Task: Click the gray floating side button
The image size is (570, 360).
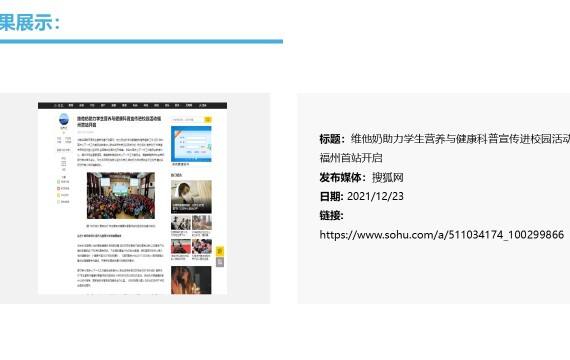Action: click(220, 262)
